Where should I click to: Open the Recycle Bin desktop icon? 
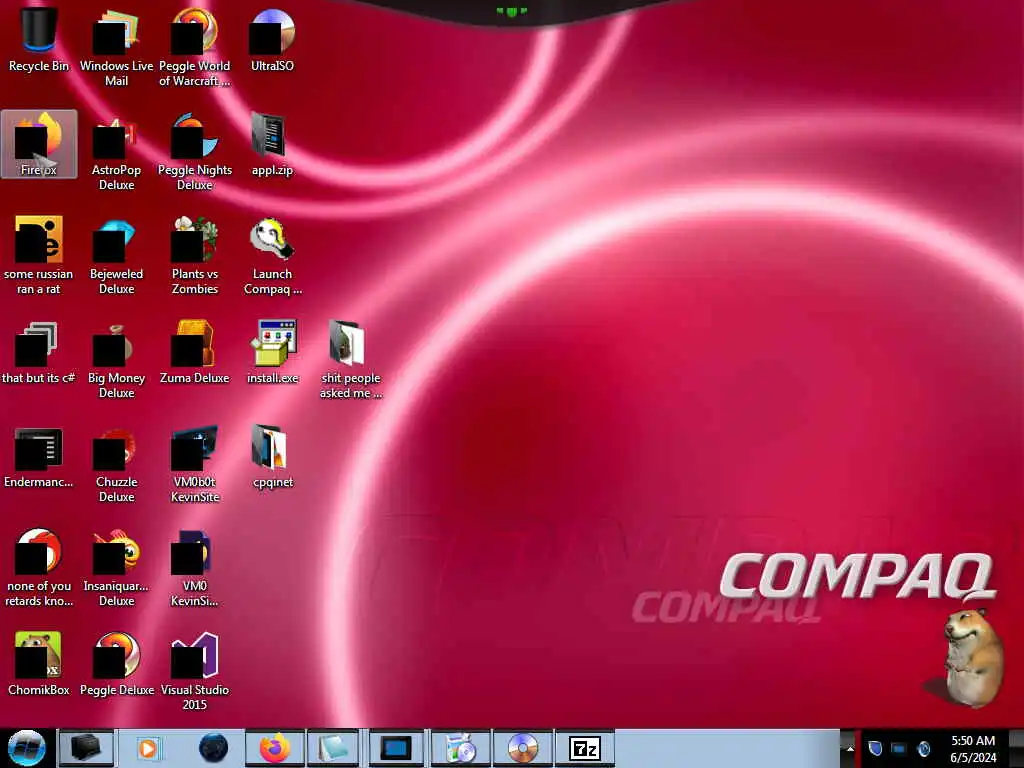tap(39, 40)
